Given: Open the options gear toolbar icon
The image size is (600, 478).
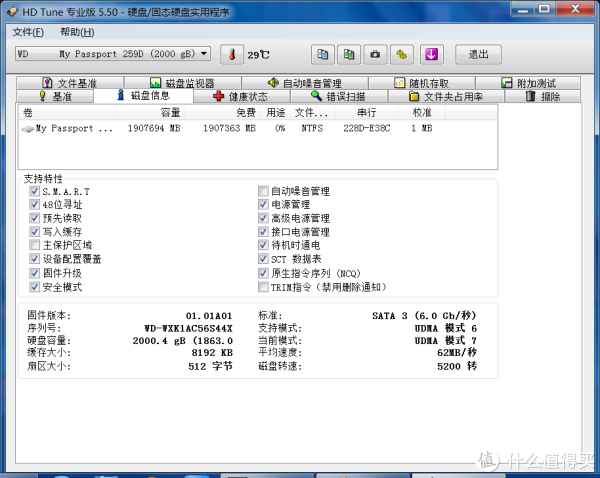Looking at the screenshot, I should pyautogui.click(x=401, y=54).
